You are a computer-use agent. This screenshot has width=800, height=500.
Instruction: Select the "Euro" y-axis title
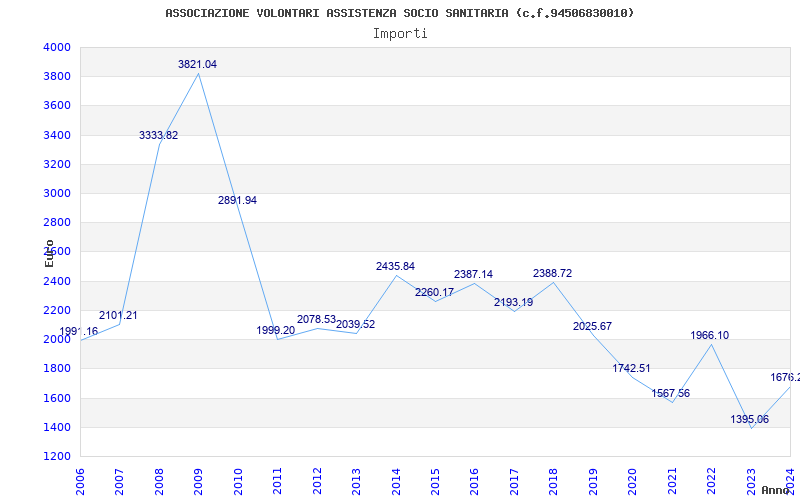(x=49, y=253)
